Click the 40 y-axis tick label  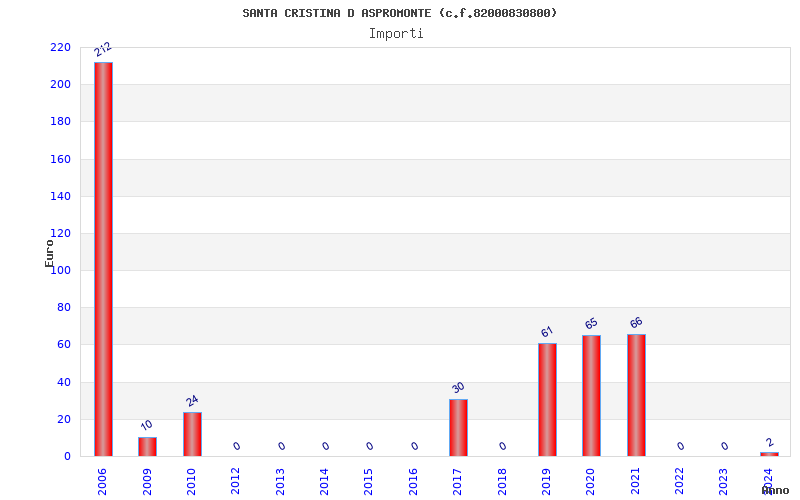[64, 382]
